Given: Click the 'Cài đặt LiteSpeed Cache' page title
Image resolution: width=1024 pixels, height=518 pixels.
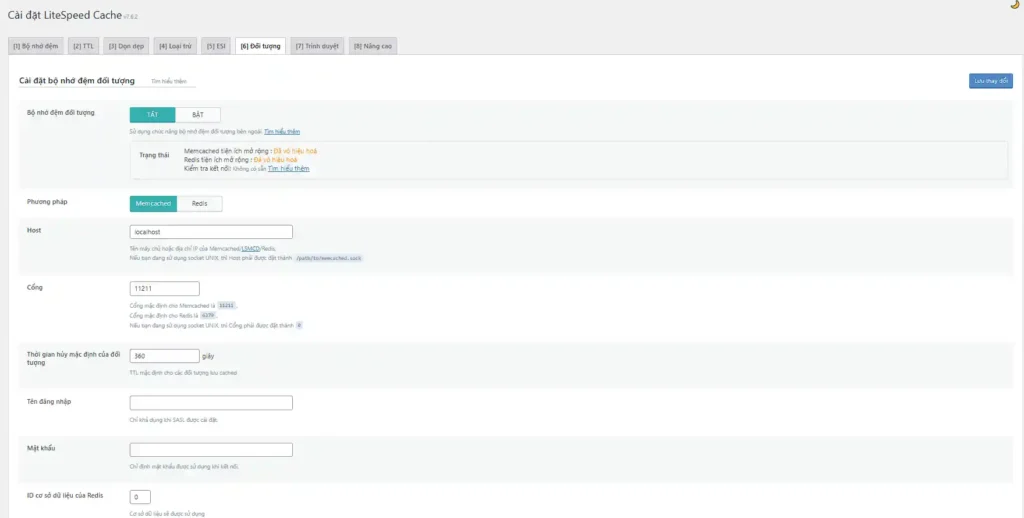Looking at the screenshot, I should click(65, 15).
